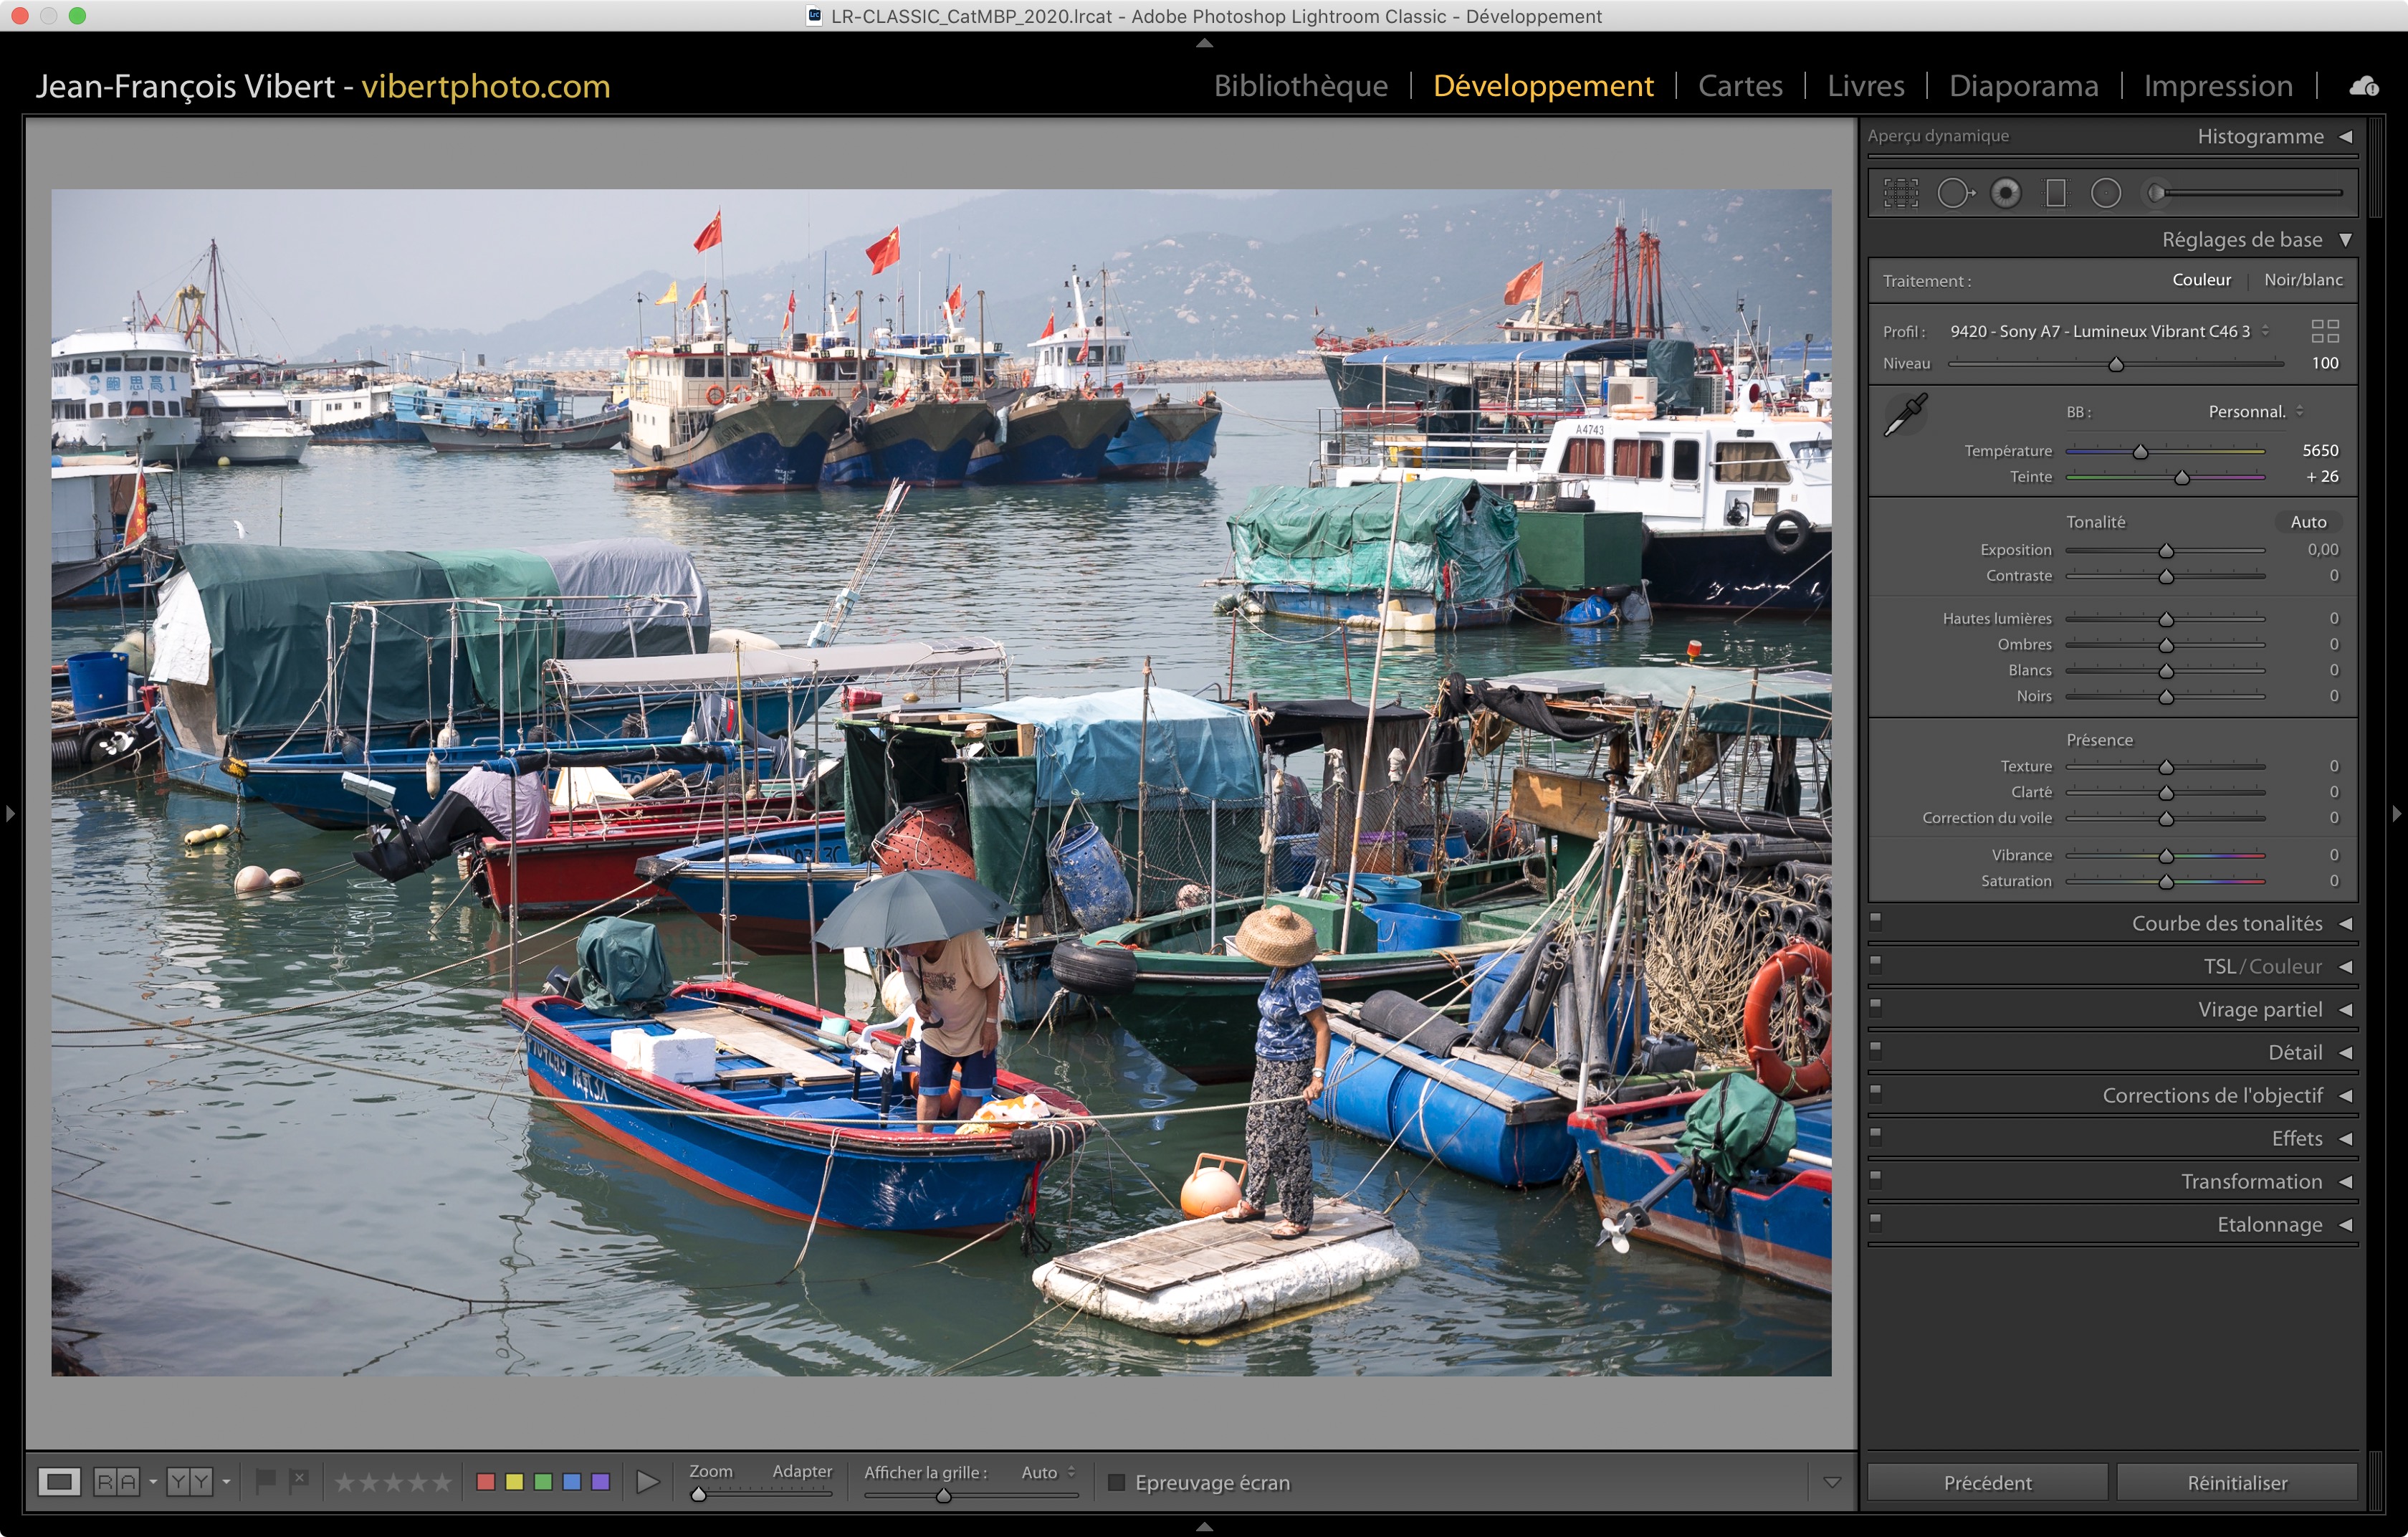Switch to the Bibliothèque module
Viewport: 2408px width, 1537px height.
coord(1300,86)
